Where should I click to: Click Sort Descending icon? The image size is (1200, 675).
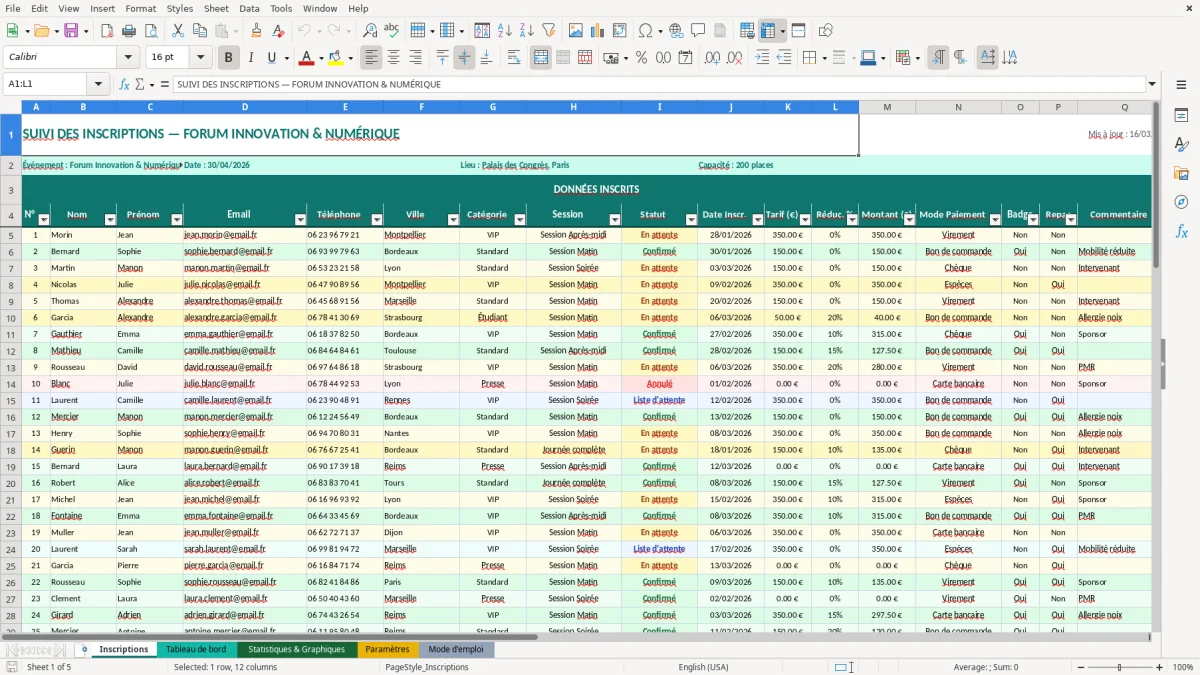[526, 31]
